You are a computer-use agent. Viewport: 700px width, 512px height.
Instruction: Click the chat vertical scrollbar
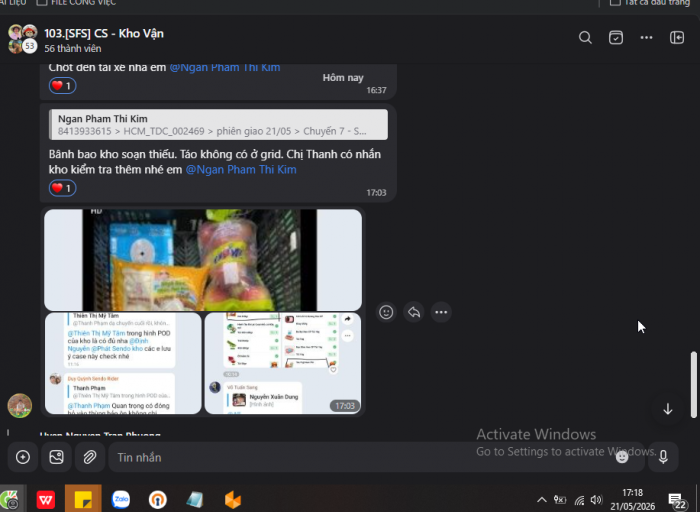693,385
